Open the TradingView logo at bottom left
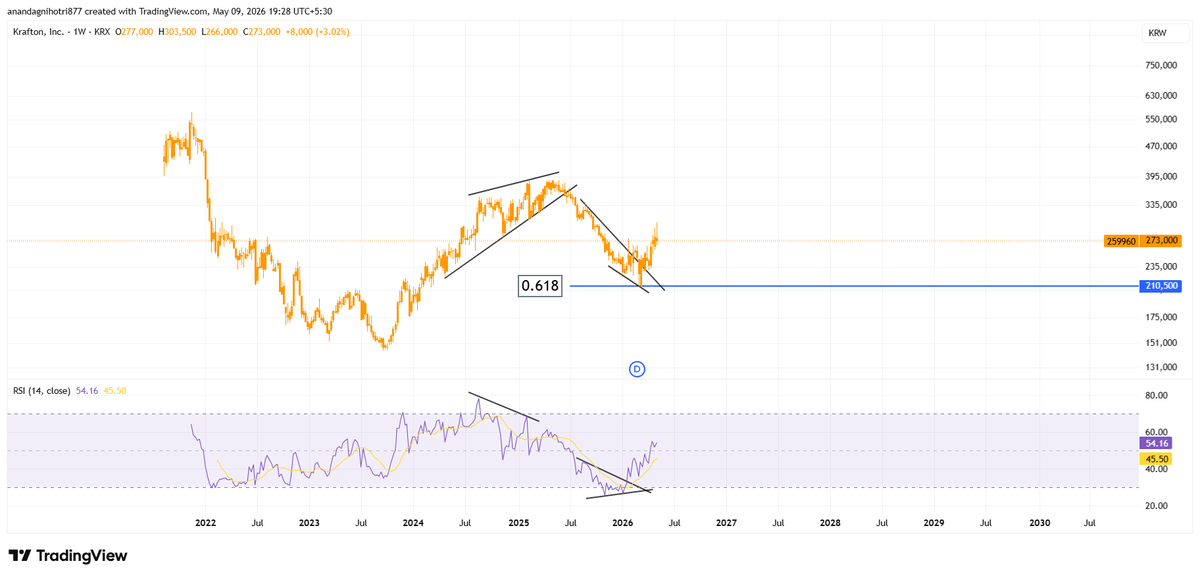This screenshot has width=1200, height=578. coord(68,556)
